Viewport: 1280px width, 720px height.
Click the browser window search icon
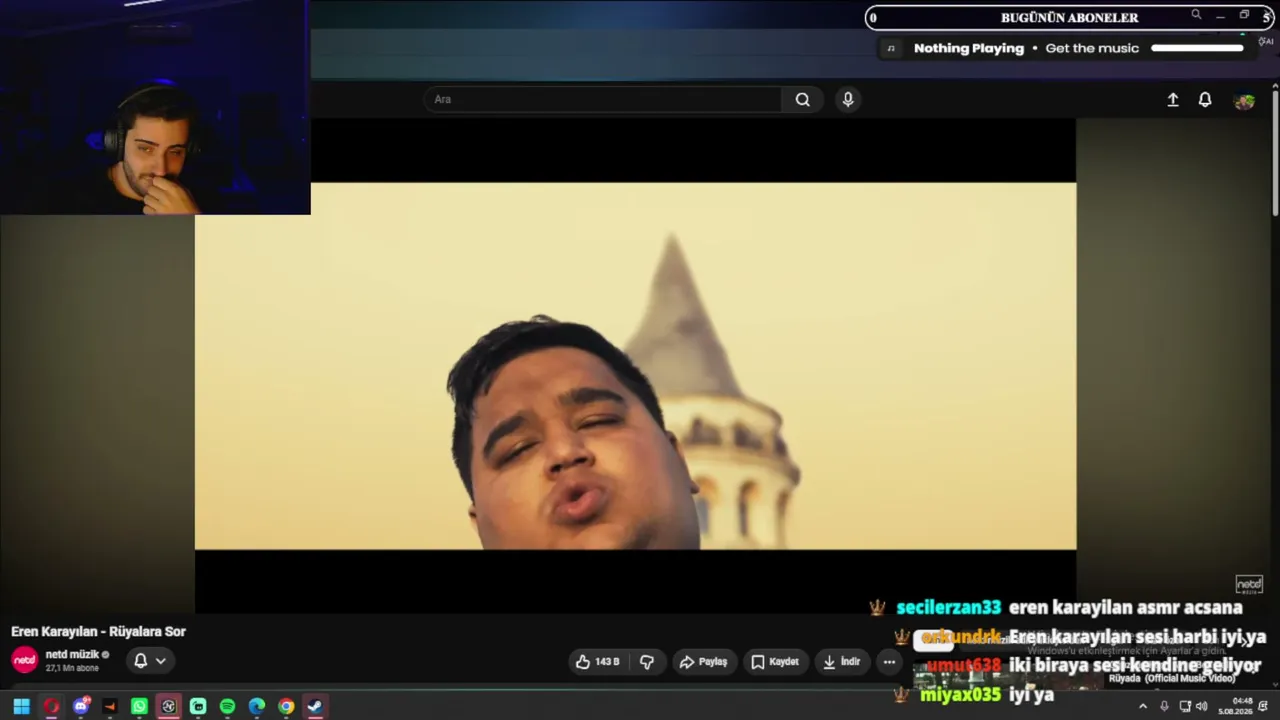[x=1196, y=15]
